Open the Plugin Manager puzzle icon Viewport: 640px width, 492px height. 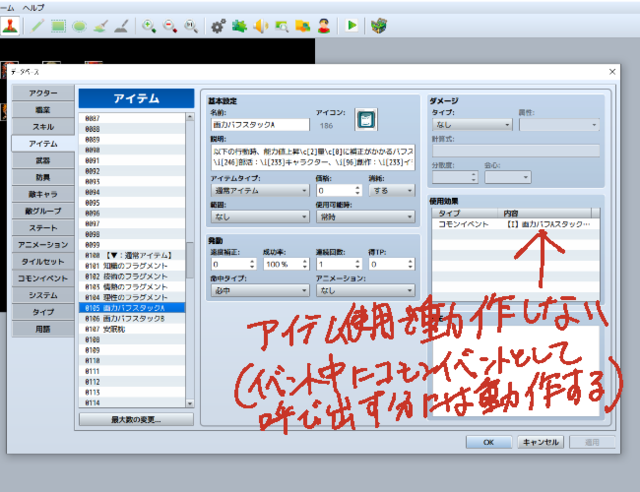click(x=239, y=26)
